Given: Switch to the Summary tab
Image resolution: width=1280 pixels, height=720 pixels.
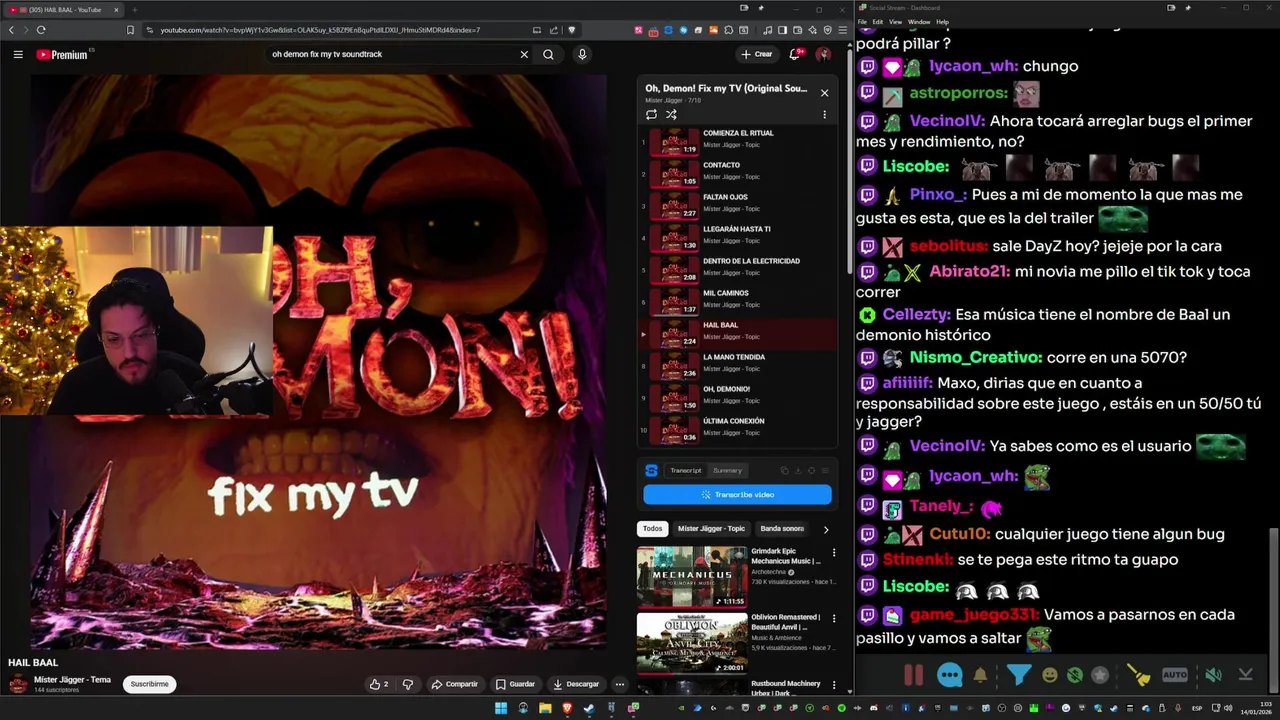Looking at the screenshot, I should point(728,471).
